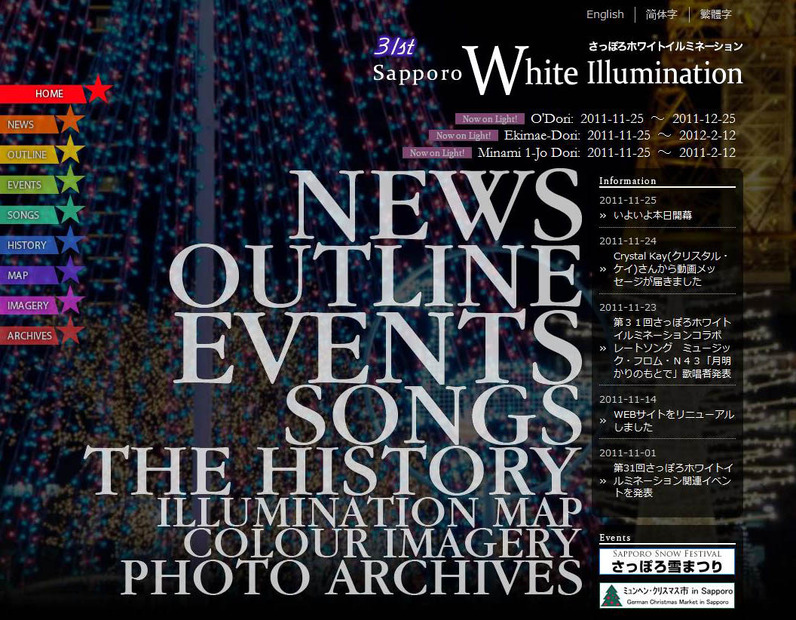This screenshot has height=620, width=796.
Task: Open ARCHIVES from the sidebar menu
Action: [29, 336]
